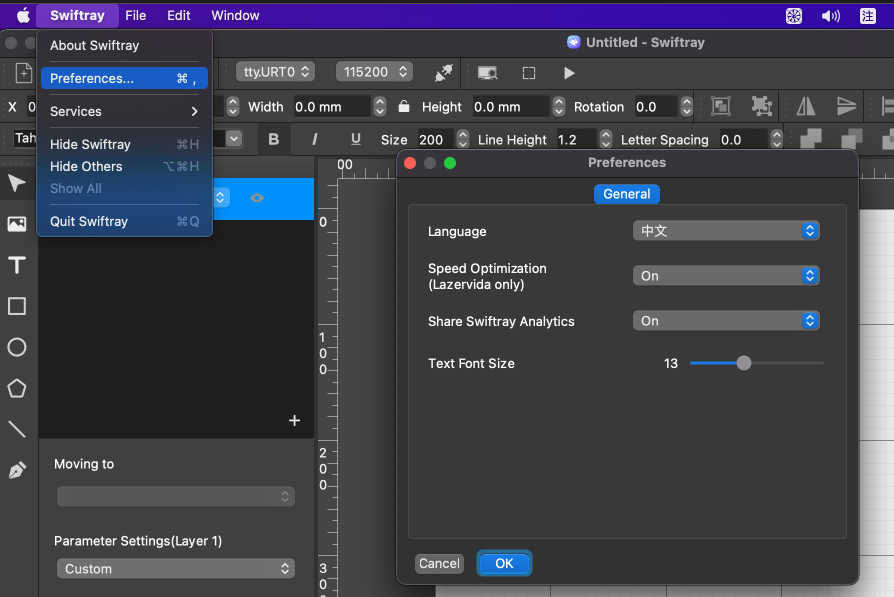
Task: Select the Pen path tool
Action: [17, 470]
